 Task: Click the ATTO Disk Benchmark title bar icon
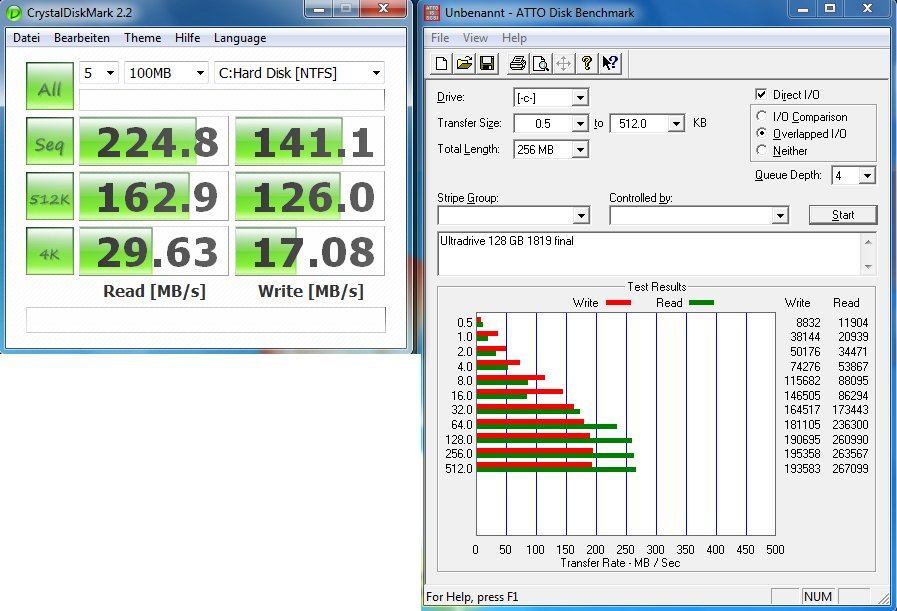click(432, 13)
